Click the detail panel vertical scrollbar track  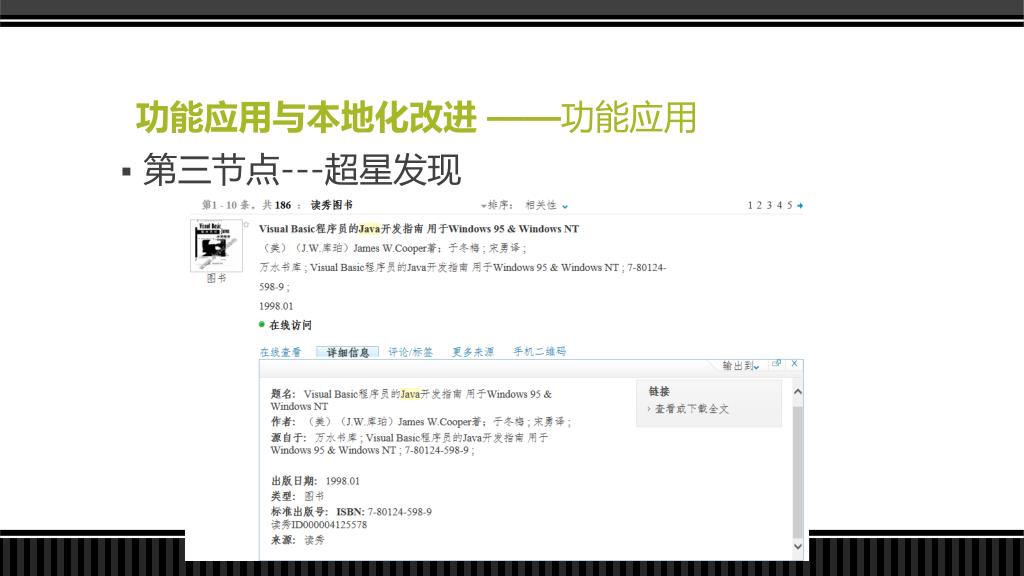[x=797, y=470]
